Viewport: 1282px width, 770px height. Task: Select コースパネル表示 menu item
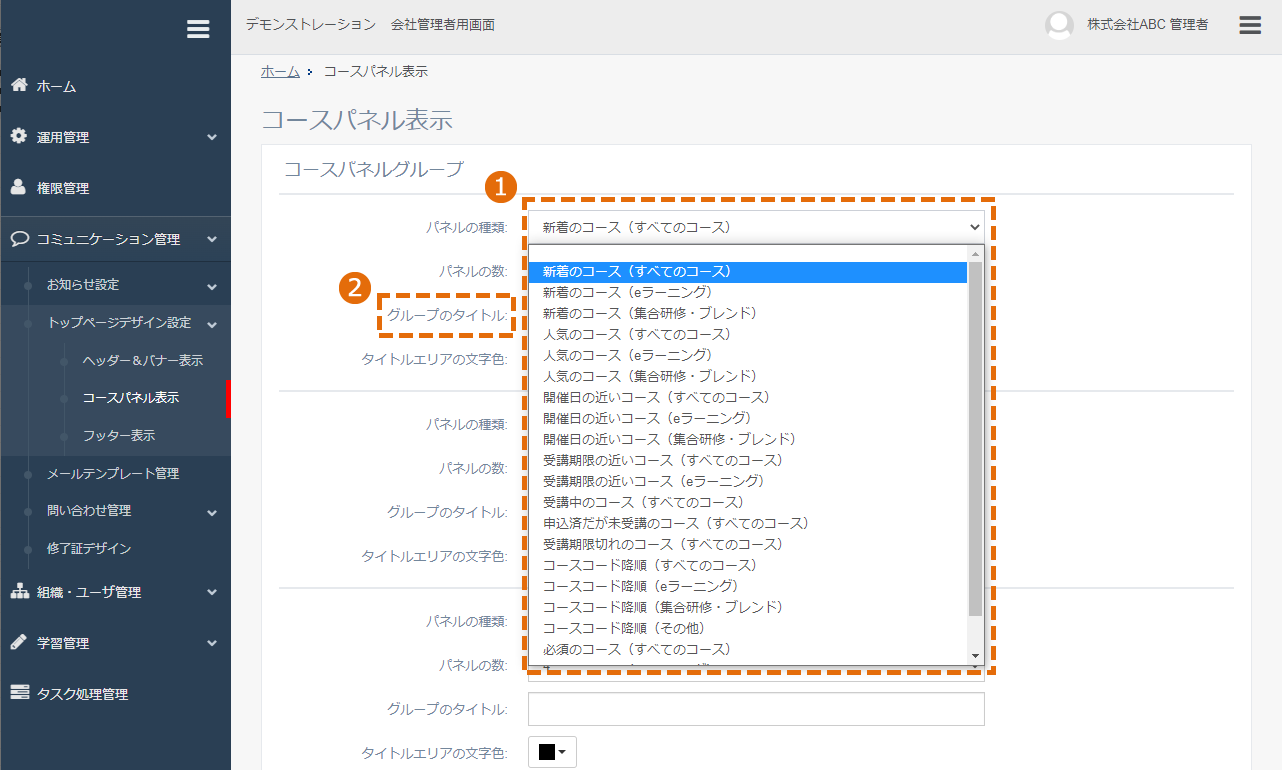pyautogui.click(x=131, y=398)
